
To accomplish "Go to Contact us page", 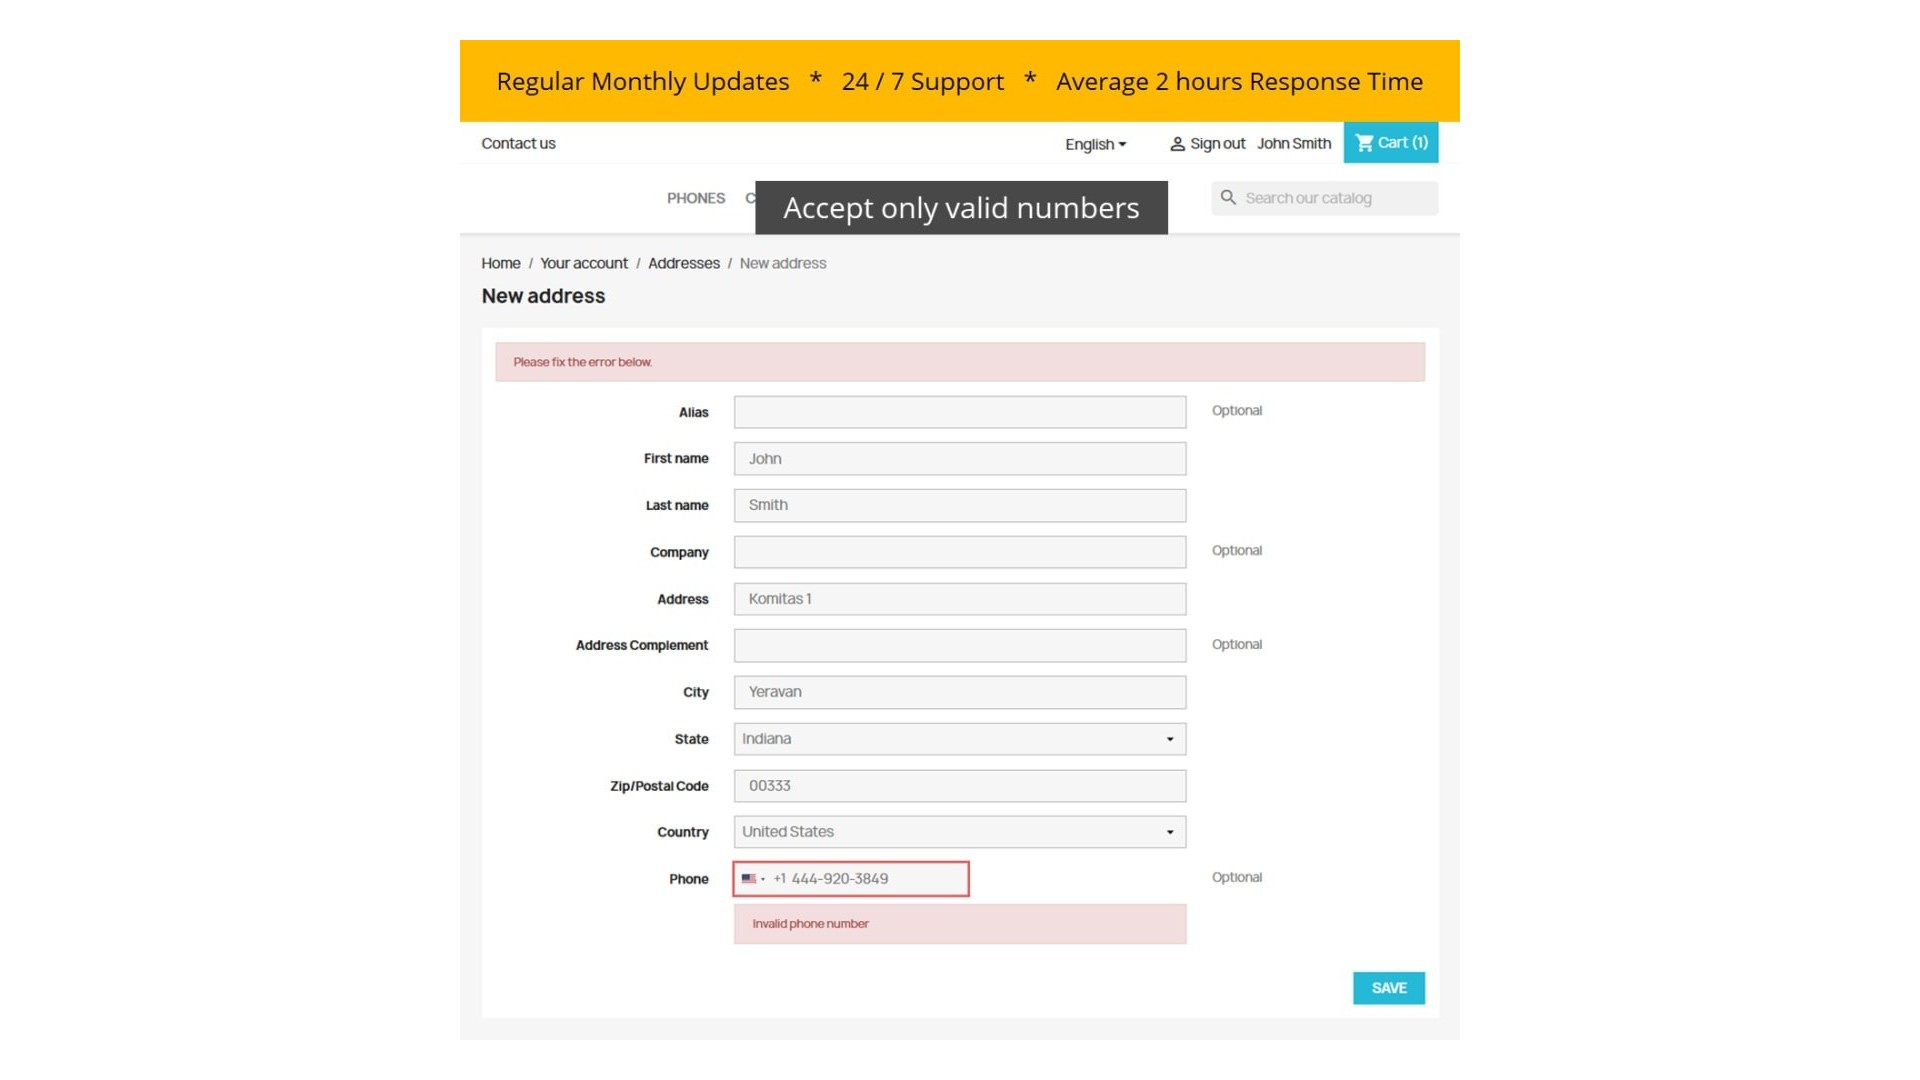I will point(518,143).
